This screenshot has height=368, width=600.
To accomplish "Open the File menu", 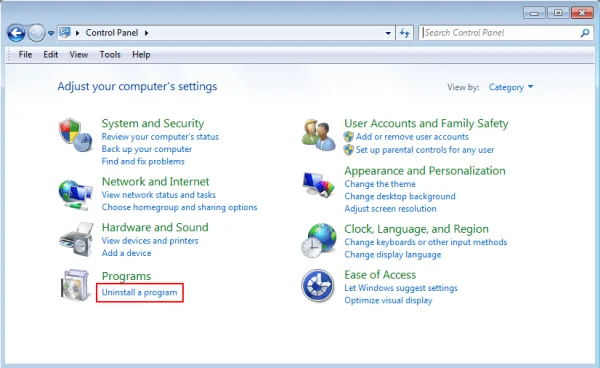I will [25, 55].
